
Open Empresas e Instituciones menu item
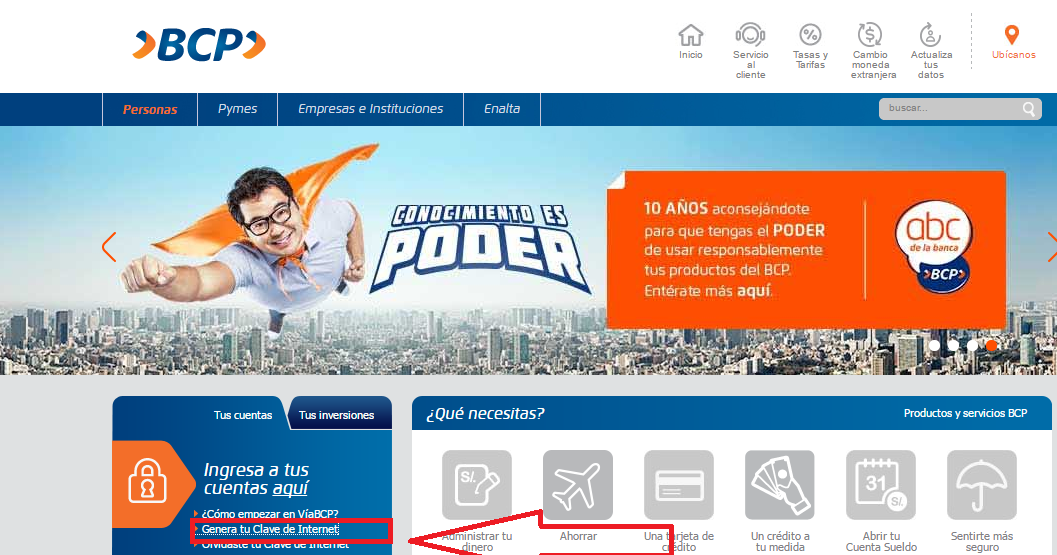tap(371, 109)
